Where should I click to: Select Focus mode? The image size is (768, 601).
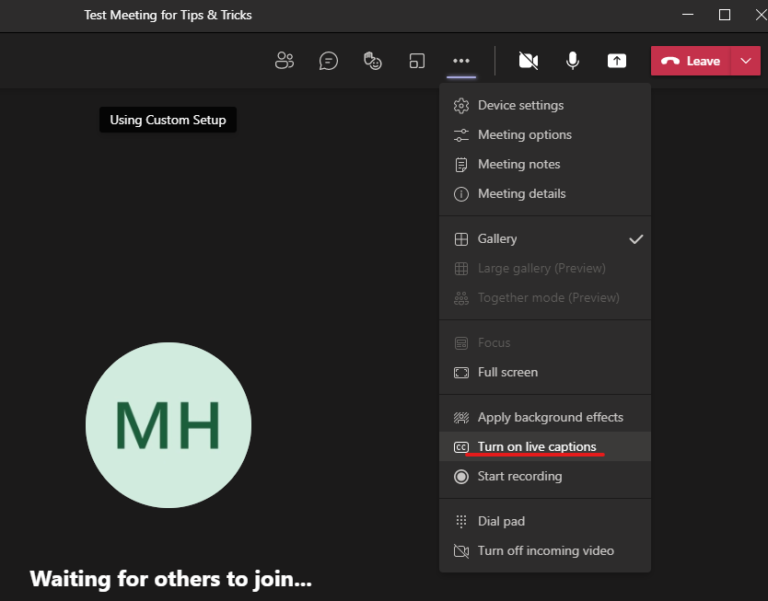tap(545, 343)
